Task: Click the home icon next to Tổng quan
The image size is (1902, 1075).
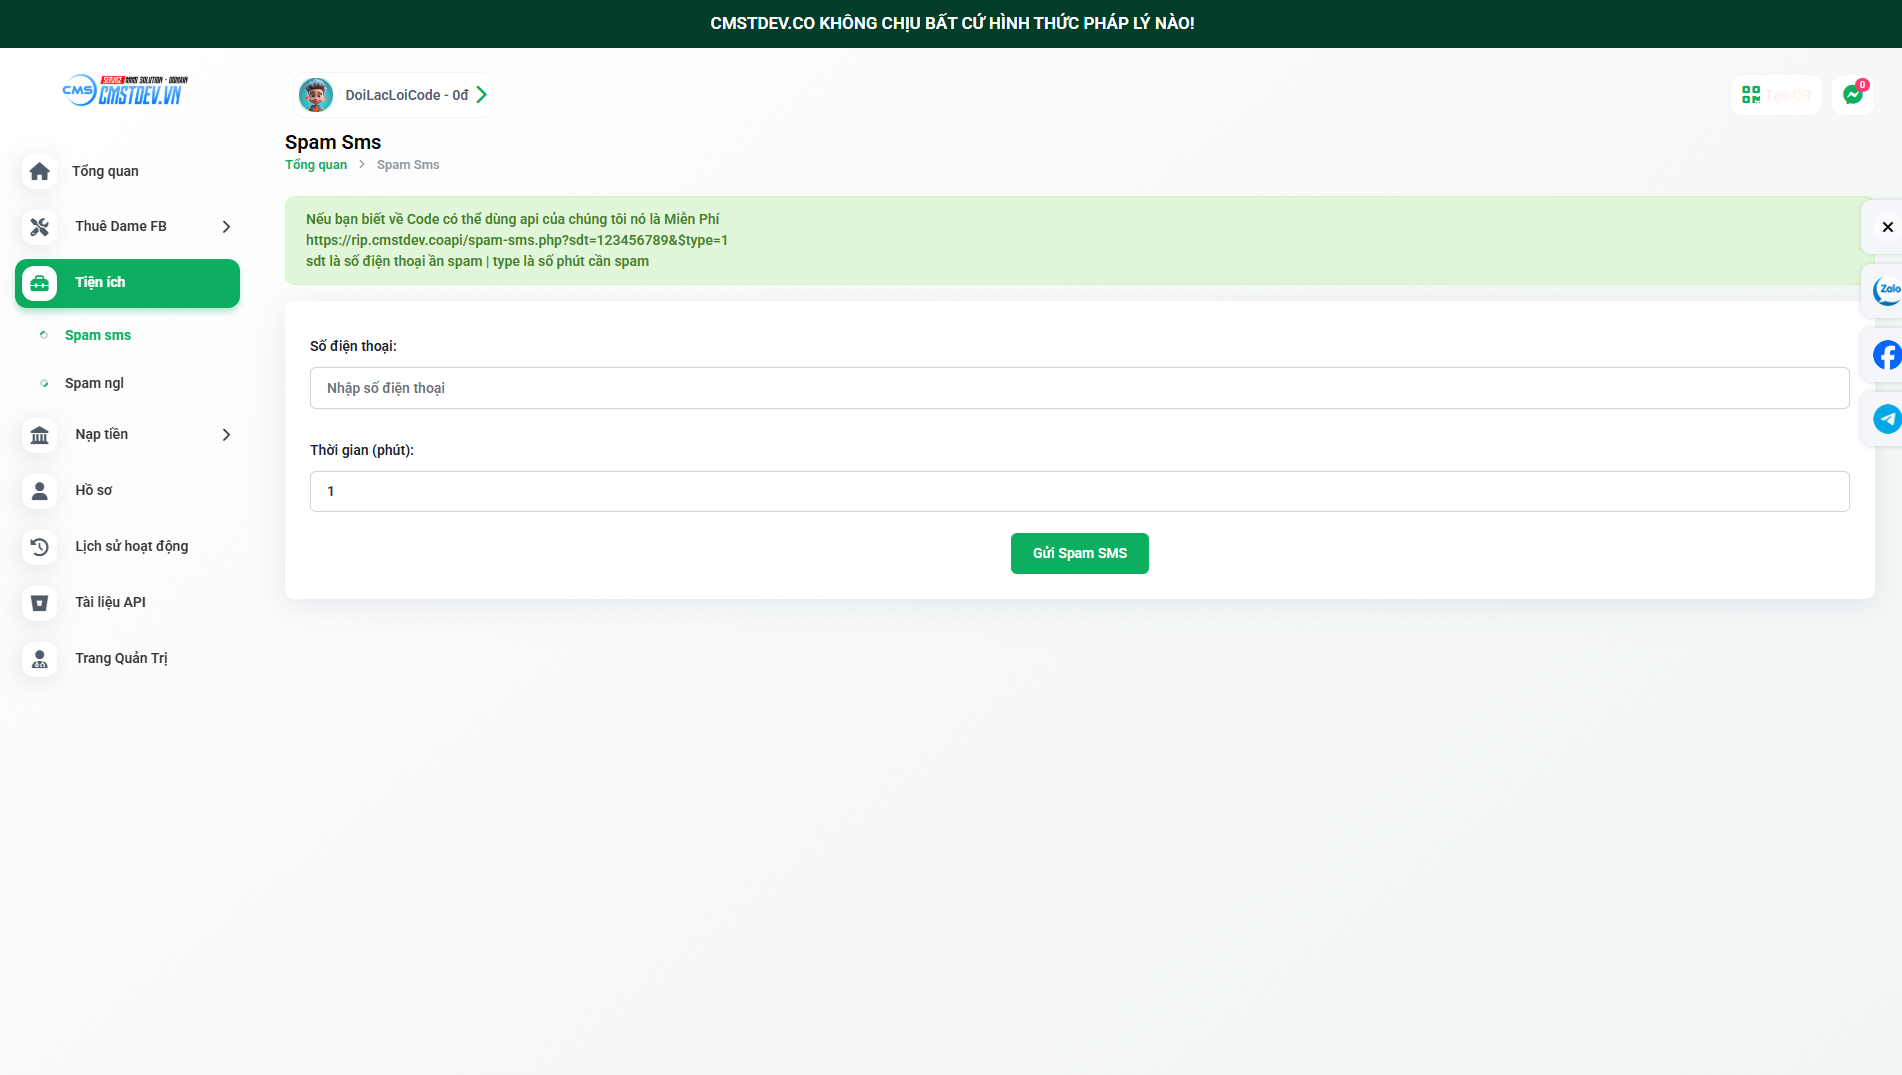Action: [40, 172]
